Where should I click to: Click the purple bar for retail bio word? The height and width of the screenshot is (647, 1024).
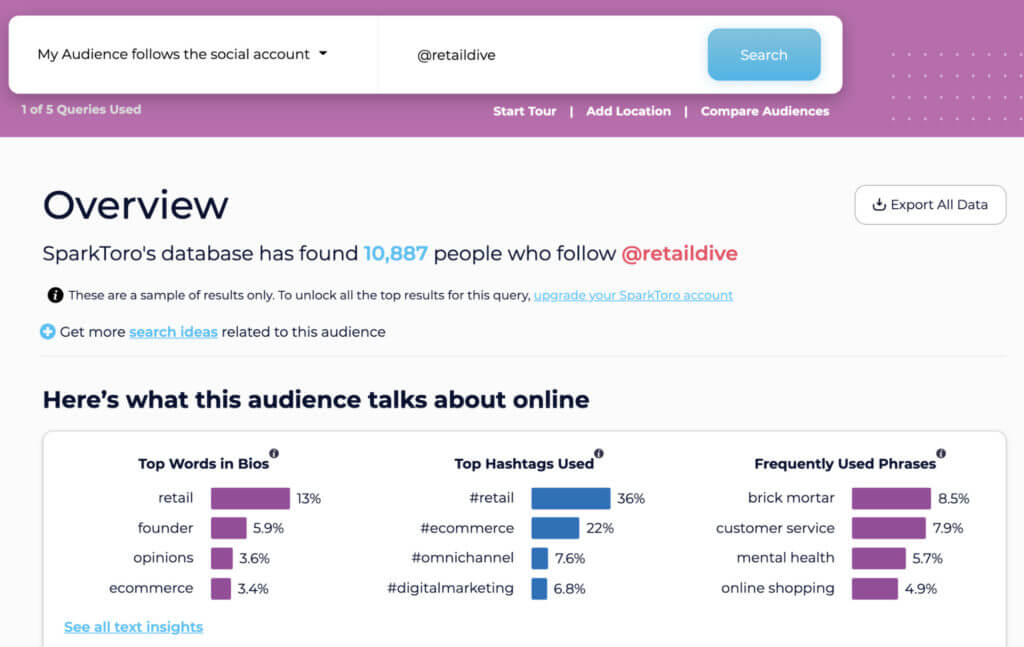pos(250,498)
